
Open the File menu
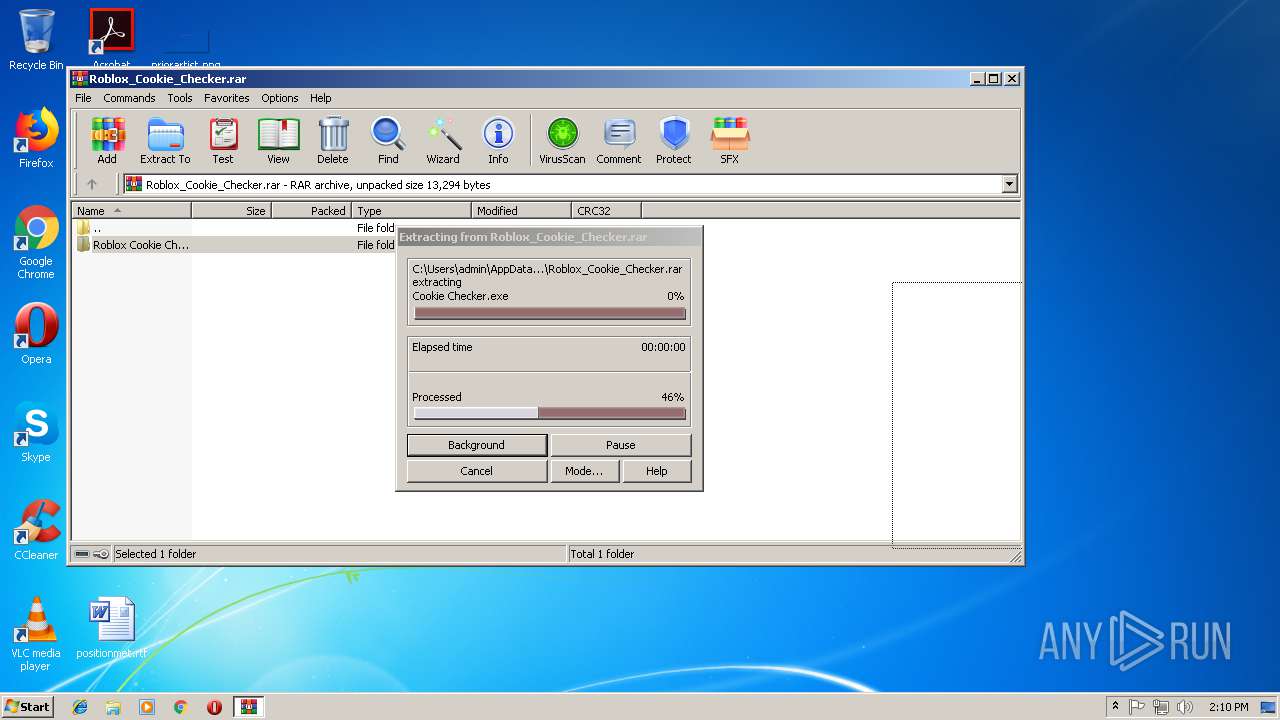pos(83,98)
